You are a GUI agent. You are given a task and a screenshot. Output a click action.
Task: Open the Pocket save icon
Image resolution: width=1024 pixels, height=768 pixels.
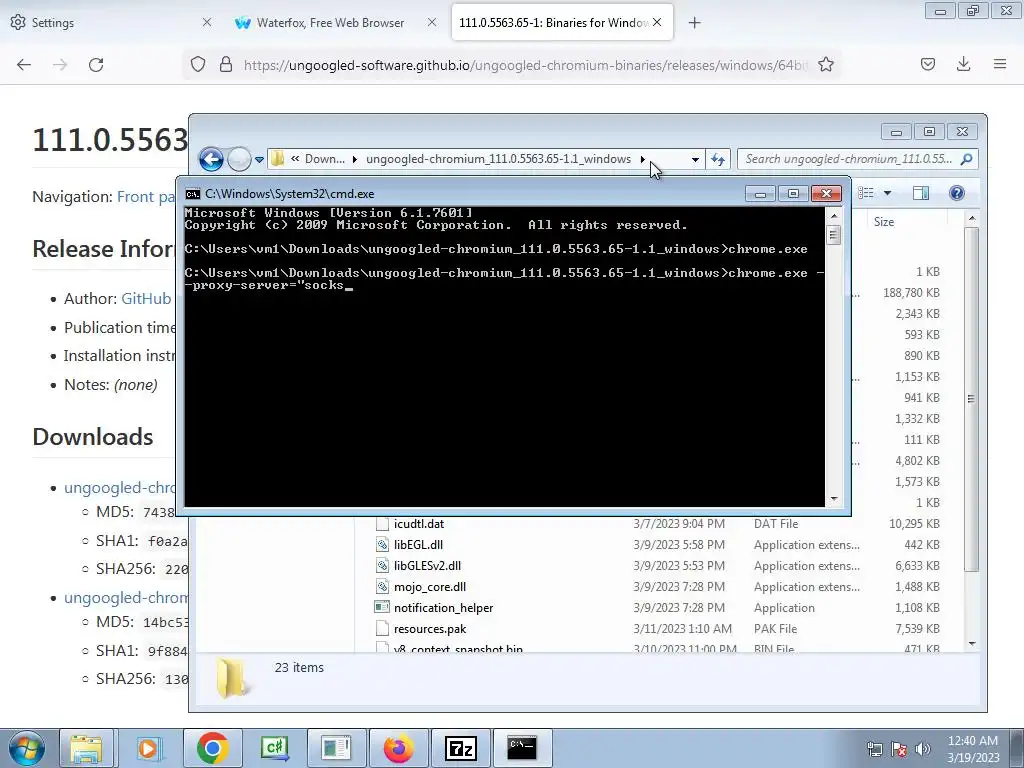(x=927, y=64)
